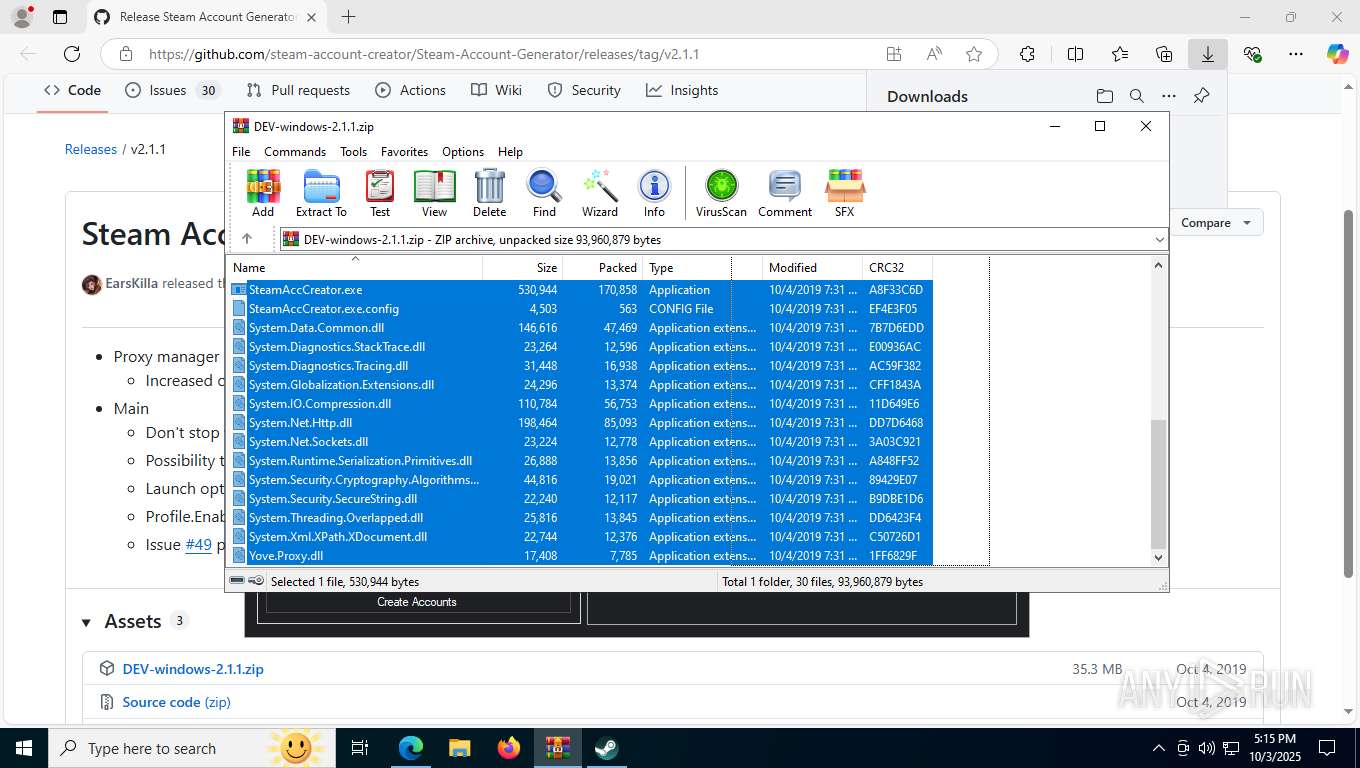The height and width of the screenshot is (768, 1360).
Task: Click the Extract To toolbar icon
Action: click(x=321, y=193)
